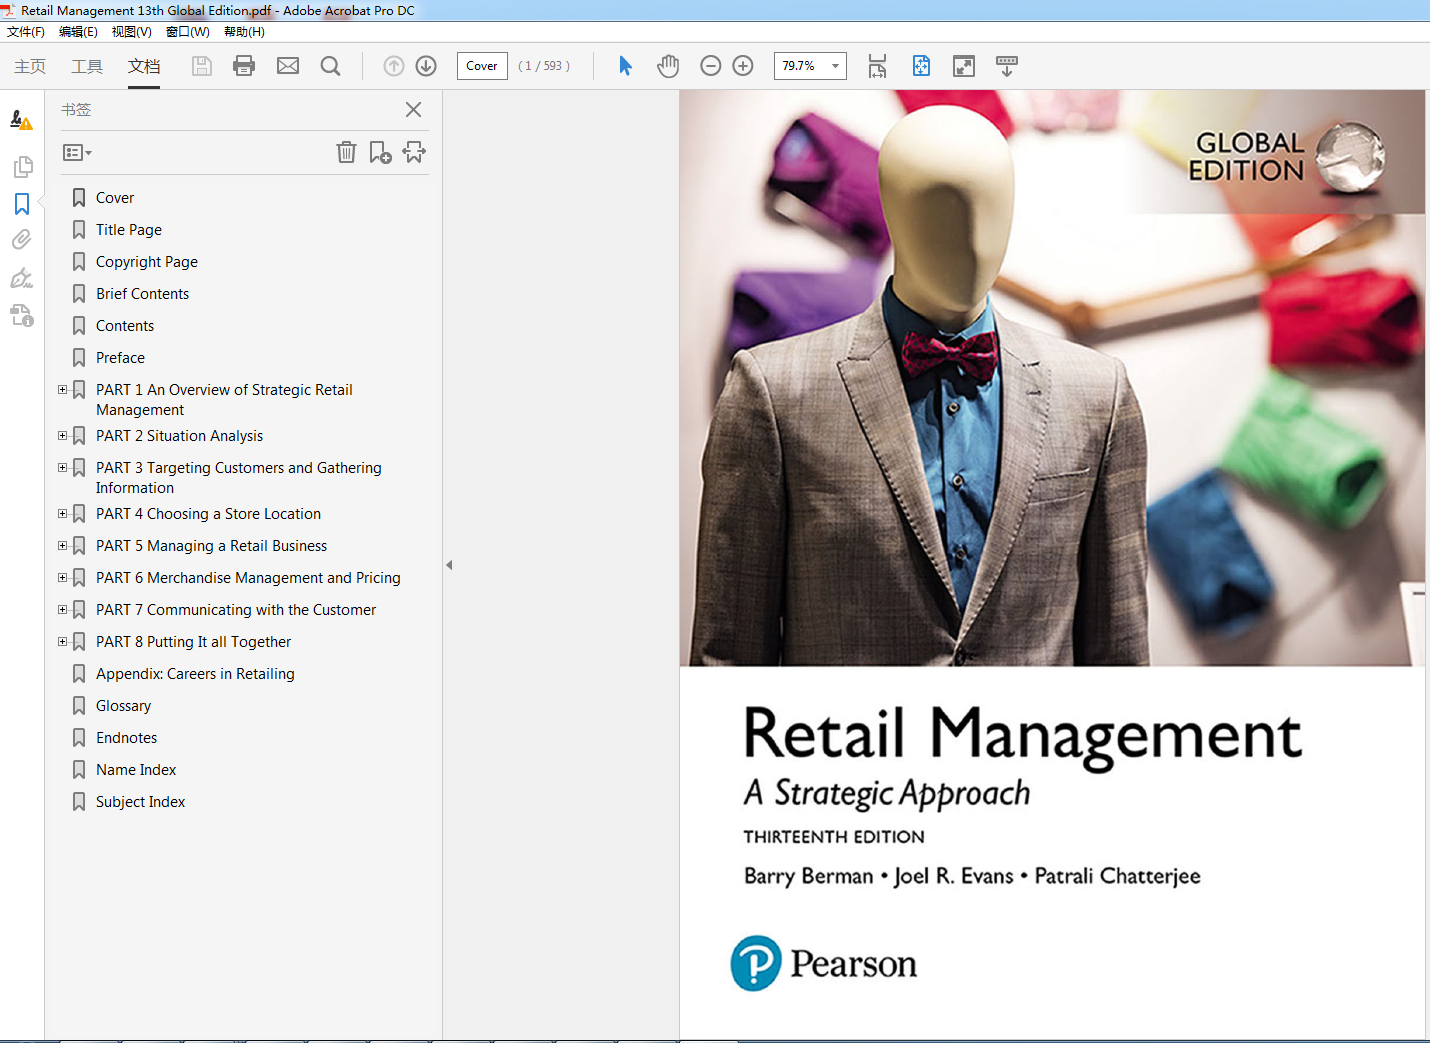This screenshot has width=1430, height=1043.
Task: Jump to Title Page bookmark
Action: 129,230
